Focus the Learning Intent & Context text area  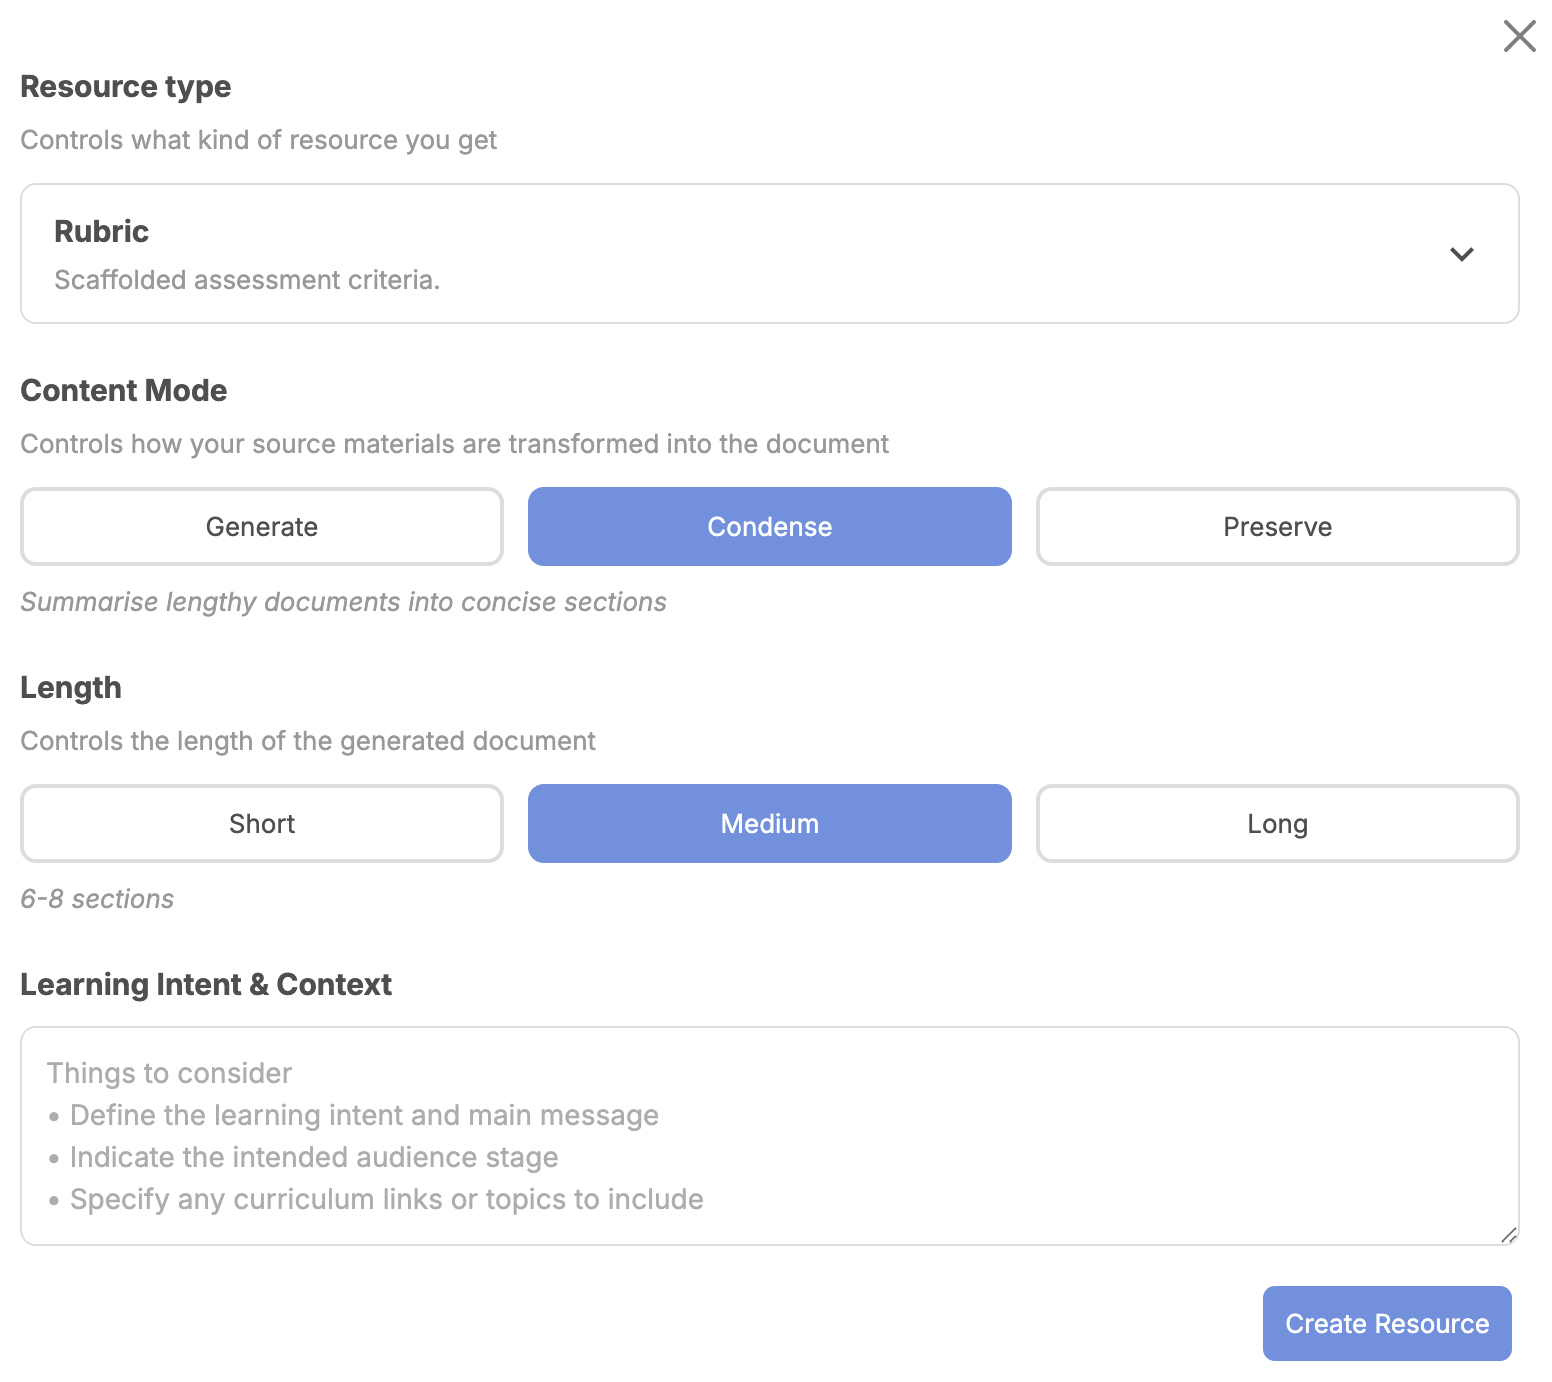pyautogui.click(x=769, y=1135)
